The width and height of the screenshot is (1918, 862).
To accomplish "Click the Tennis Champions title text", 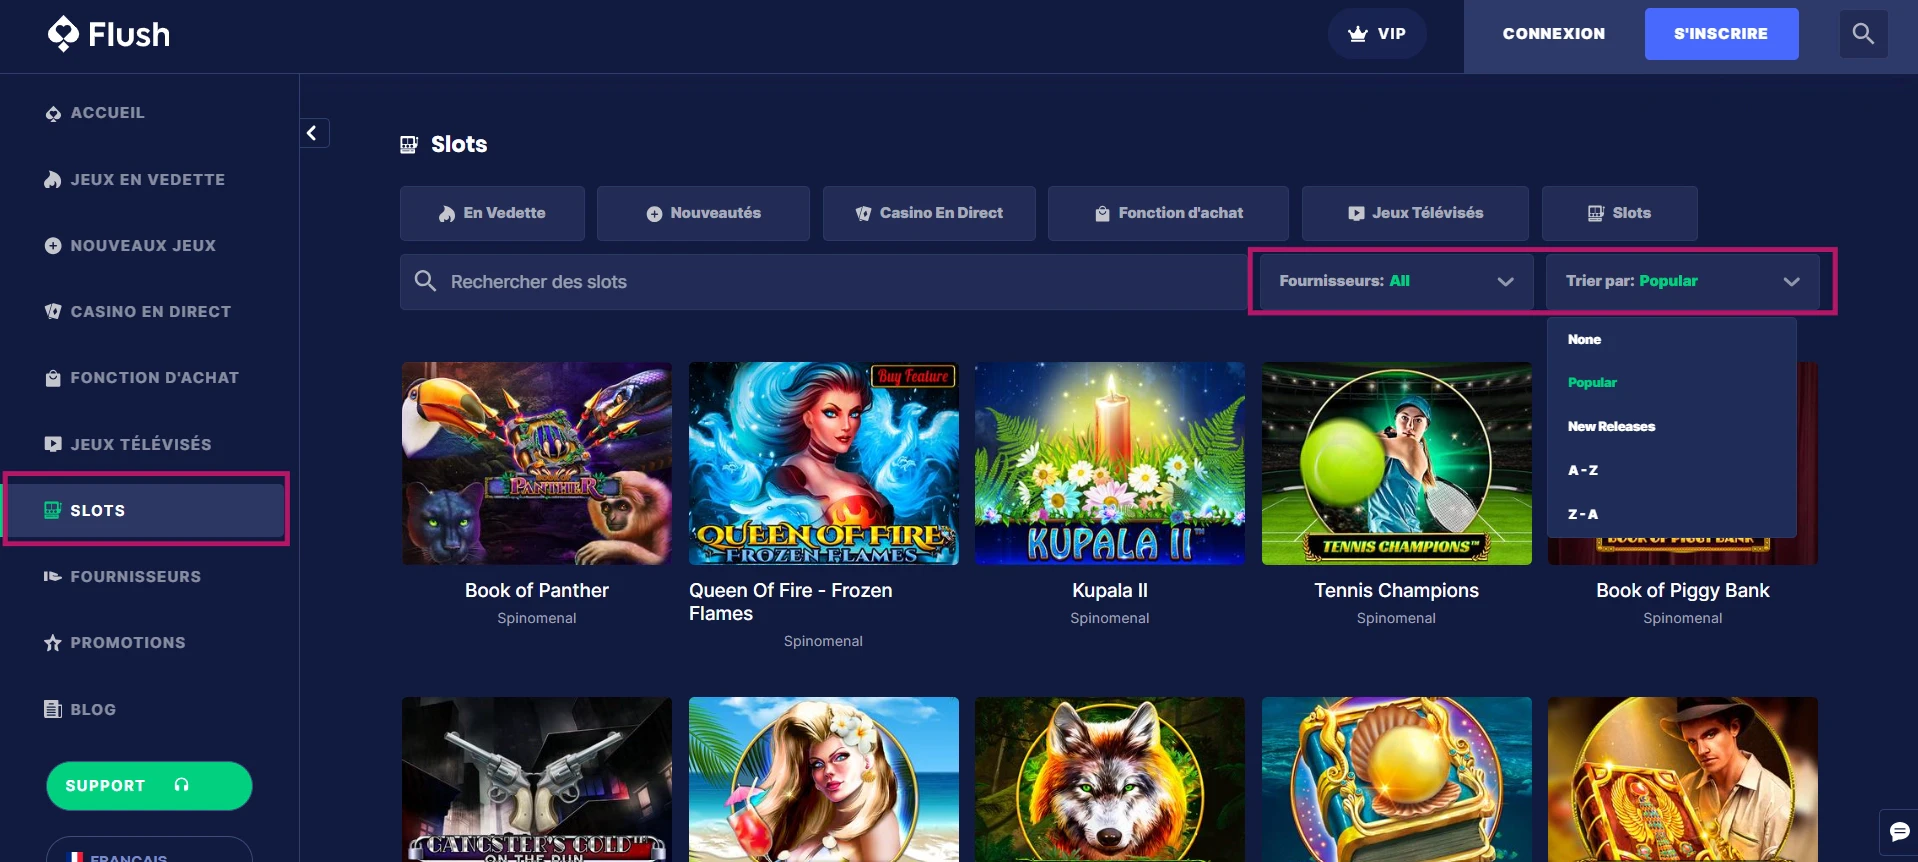I will pyautogui.click(x=1397, y=591).
